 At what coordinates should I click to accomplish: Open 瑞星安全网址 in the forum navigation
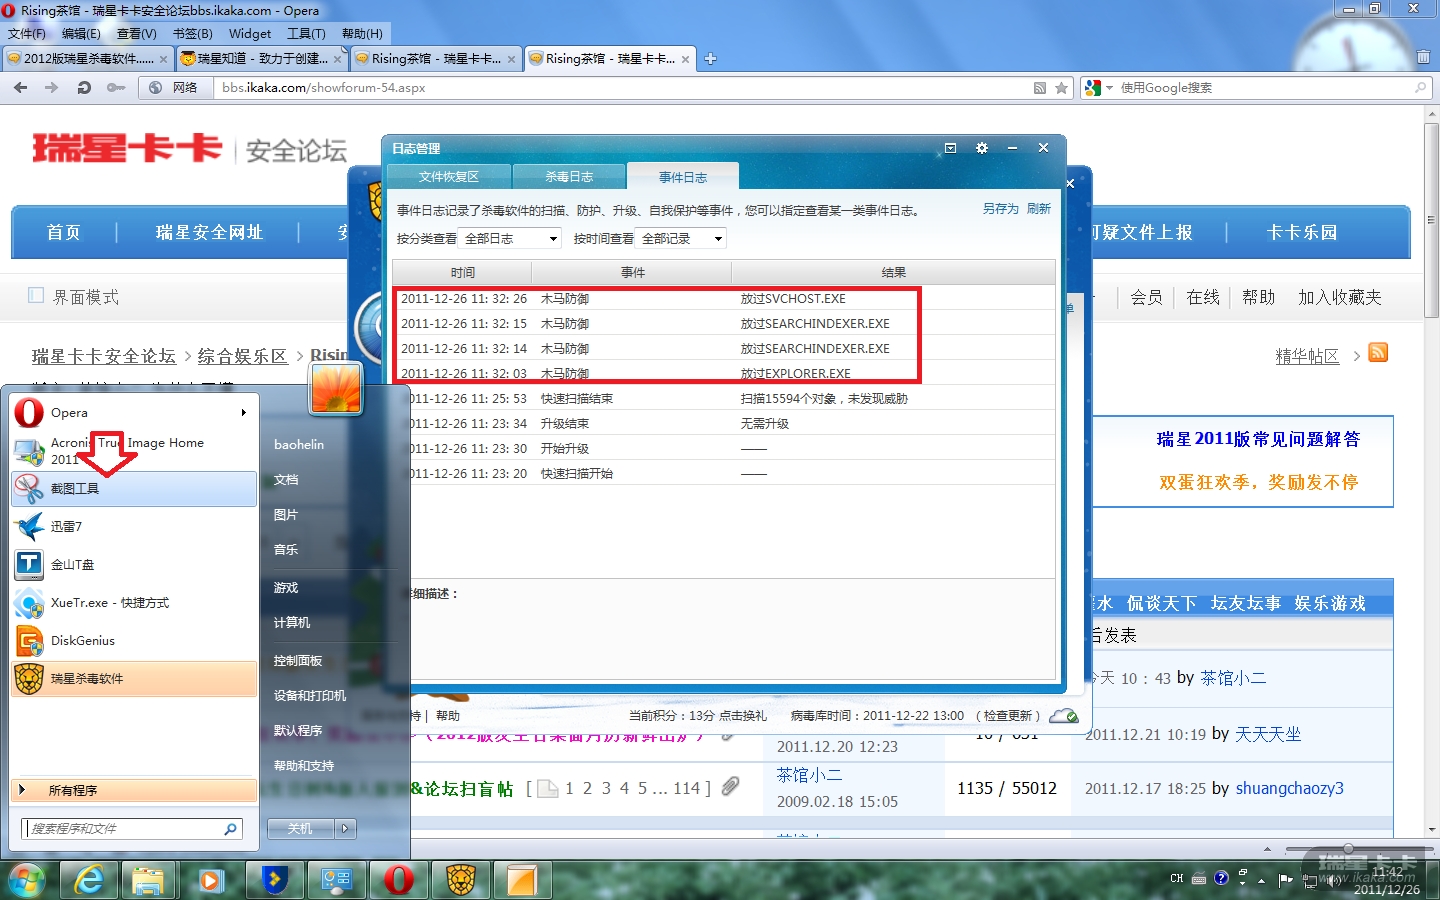coord(209,233)
